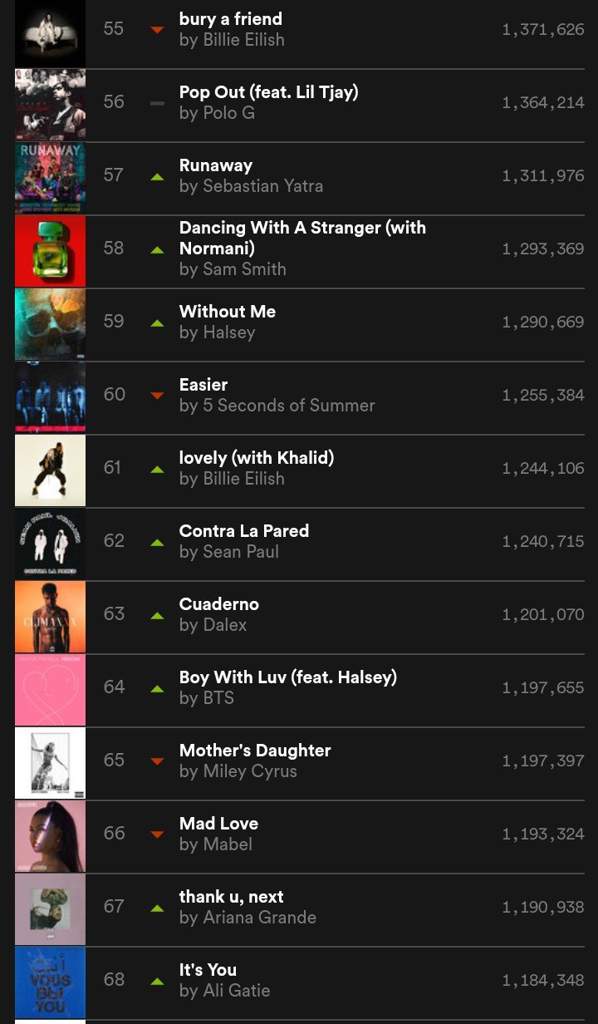Image resolution: width=598 pixels, height=1024 pixels.
Task: Click the green arrow beside Cuaderno
Action: pyautogui.click(x=157, y=615)
